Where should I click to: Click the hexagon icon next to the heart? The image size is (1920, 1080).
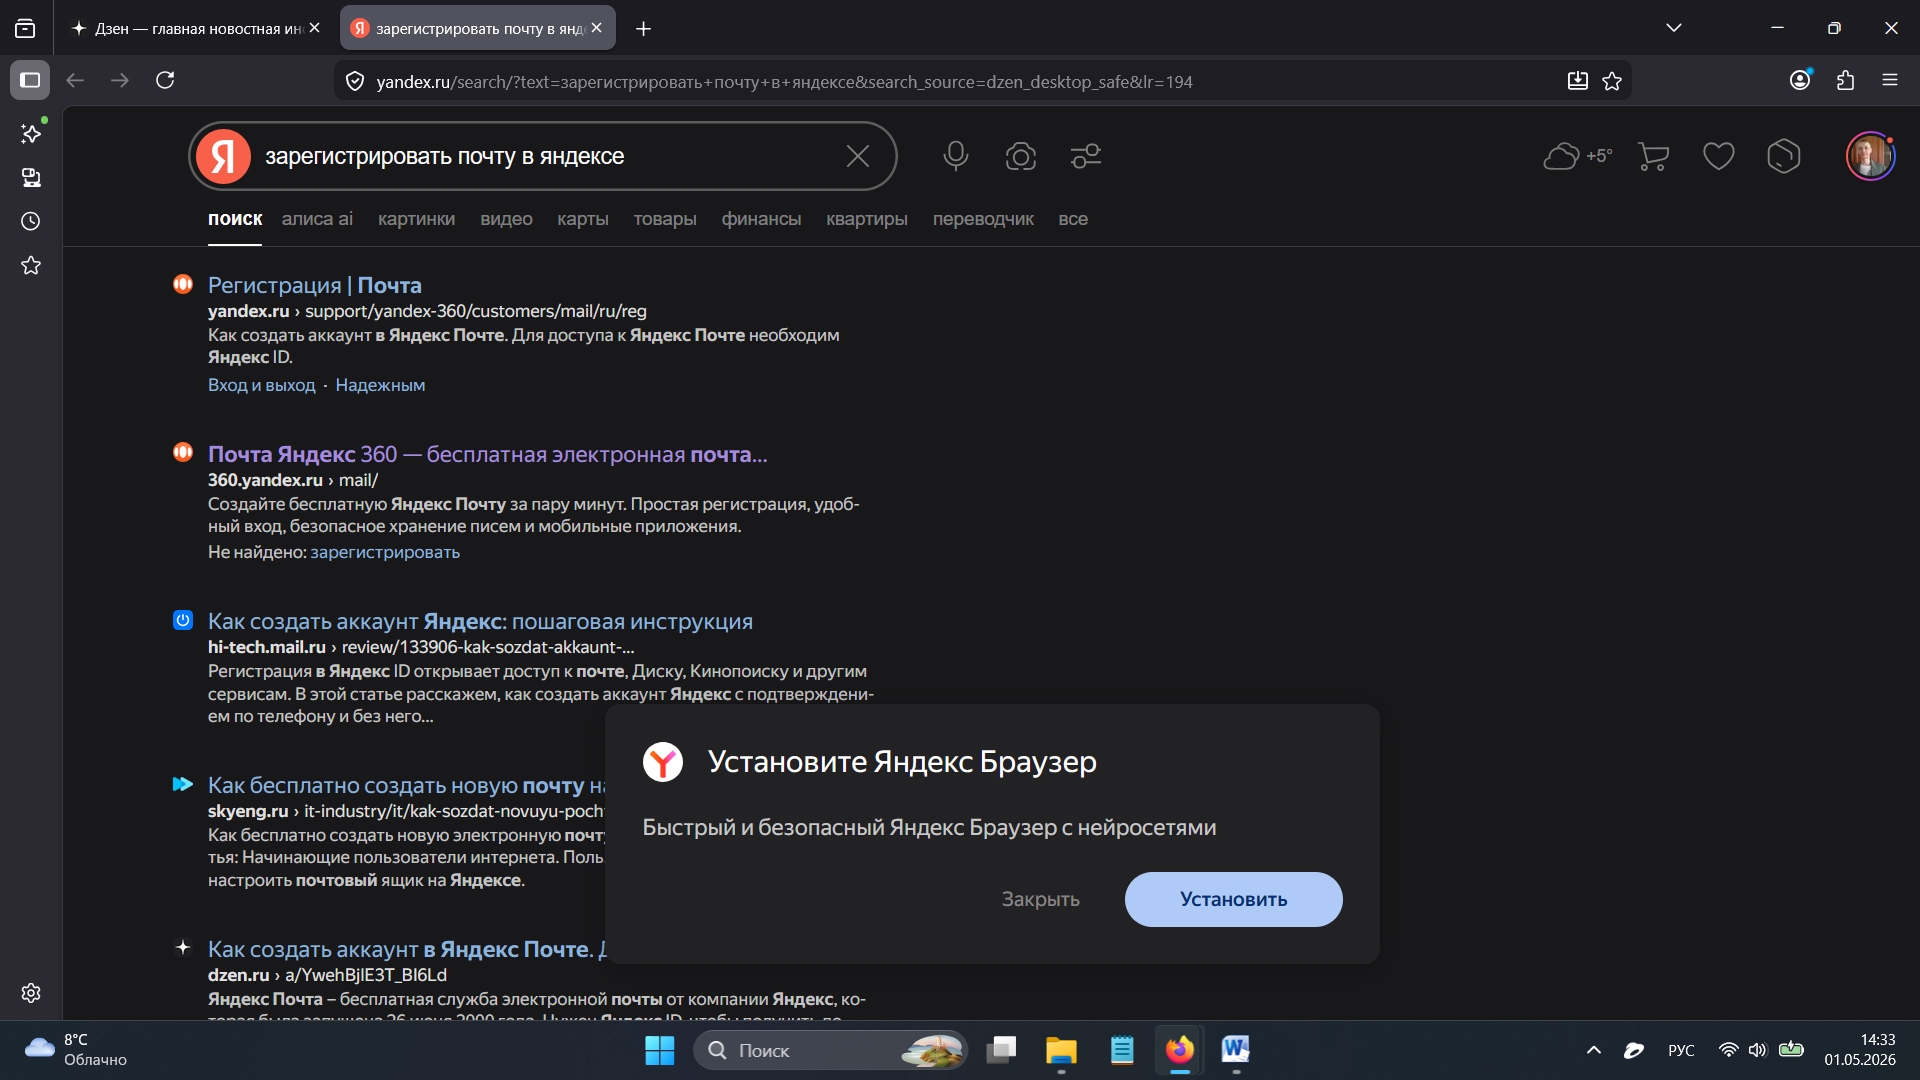click(x=1784, y=156)
